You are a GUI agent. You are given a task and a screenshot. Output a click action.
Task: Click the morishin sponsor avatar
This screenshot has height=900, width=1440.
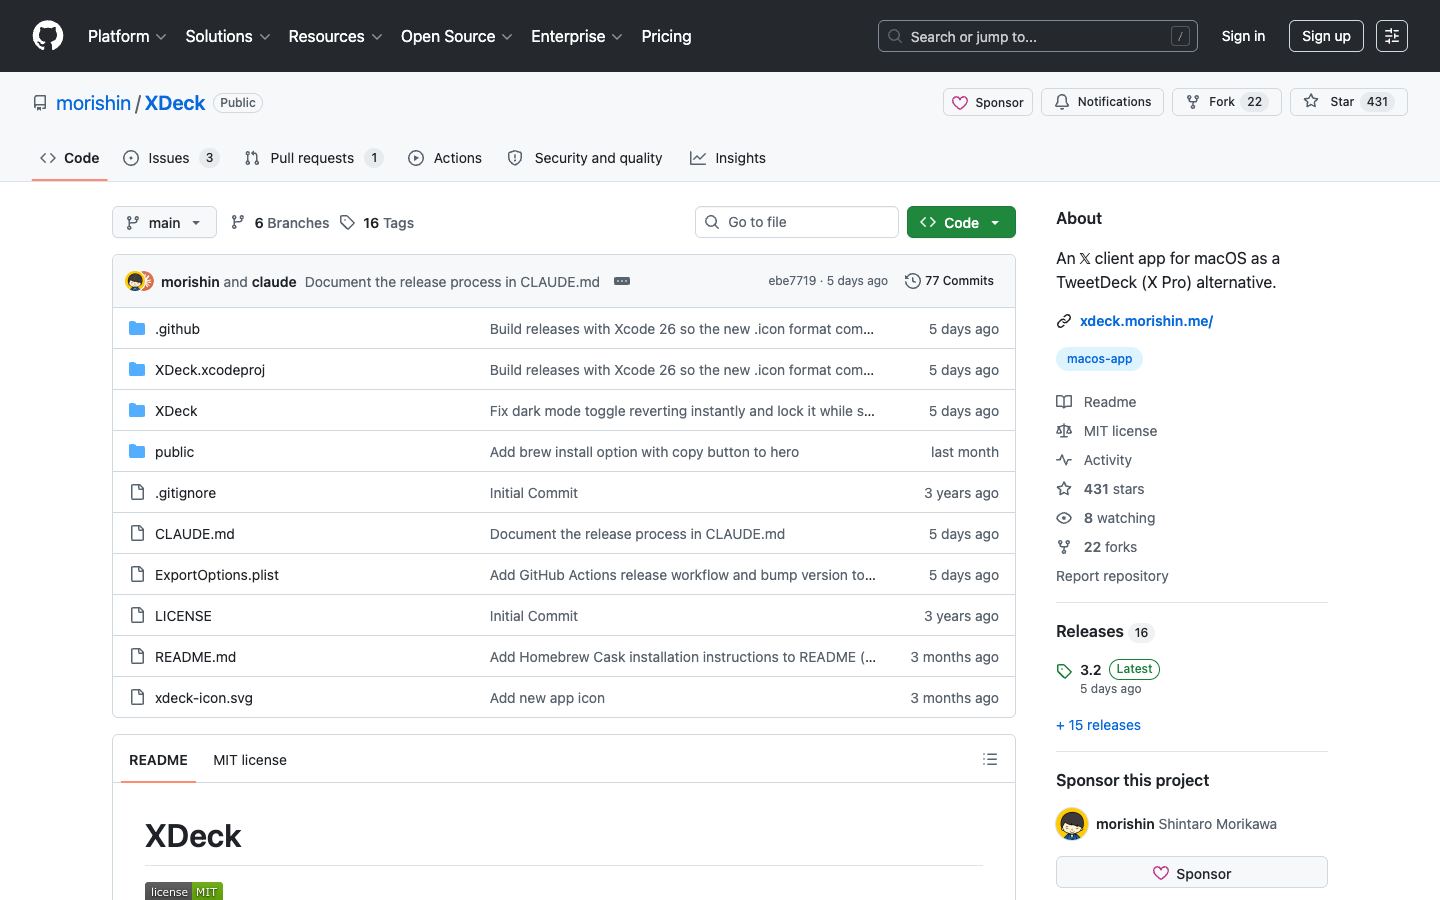click(1072, 824)
